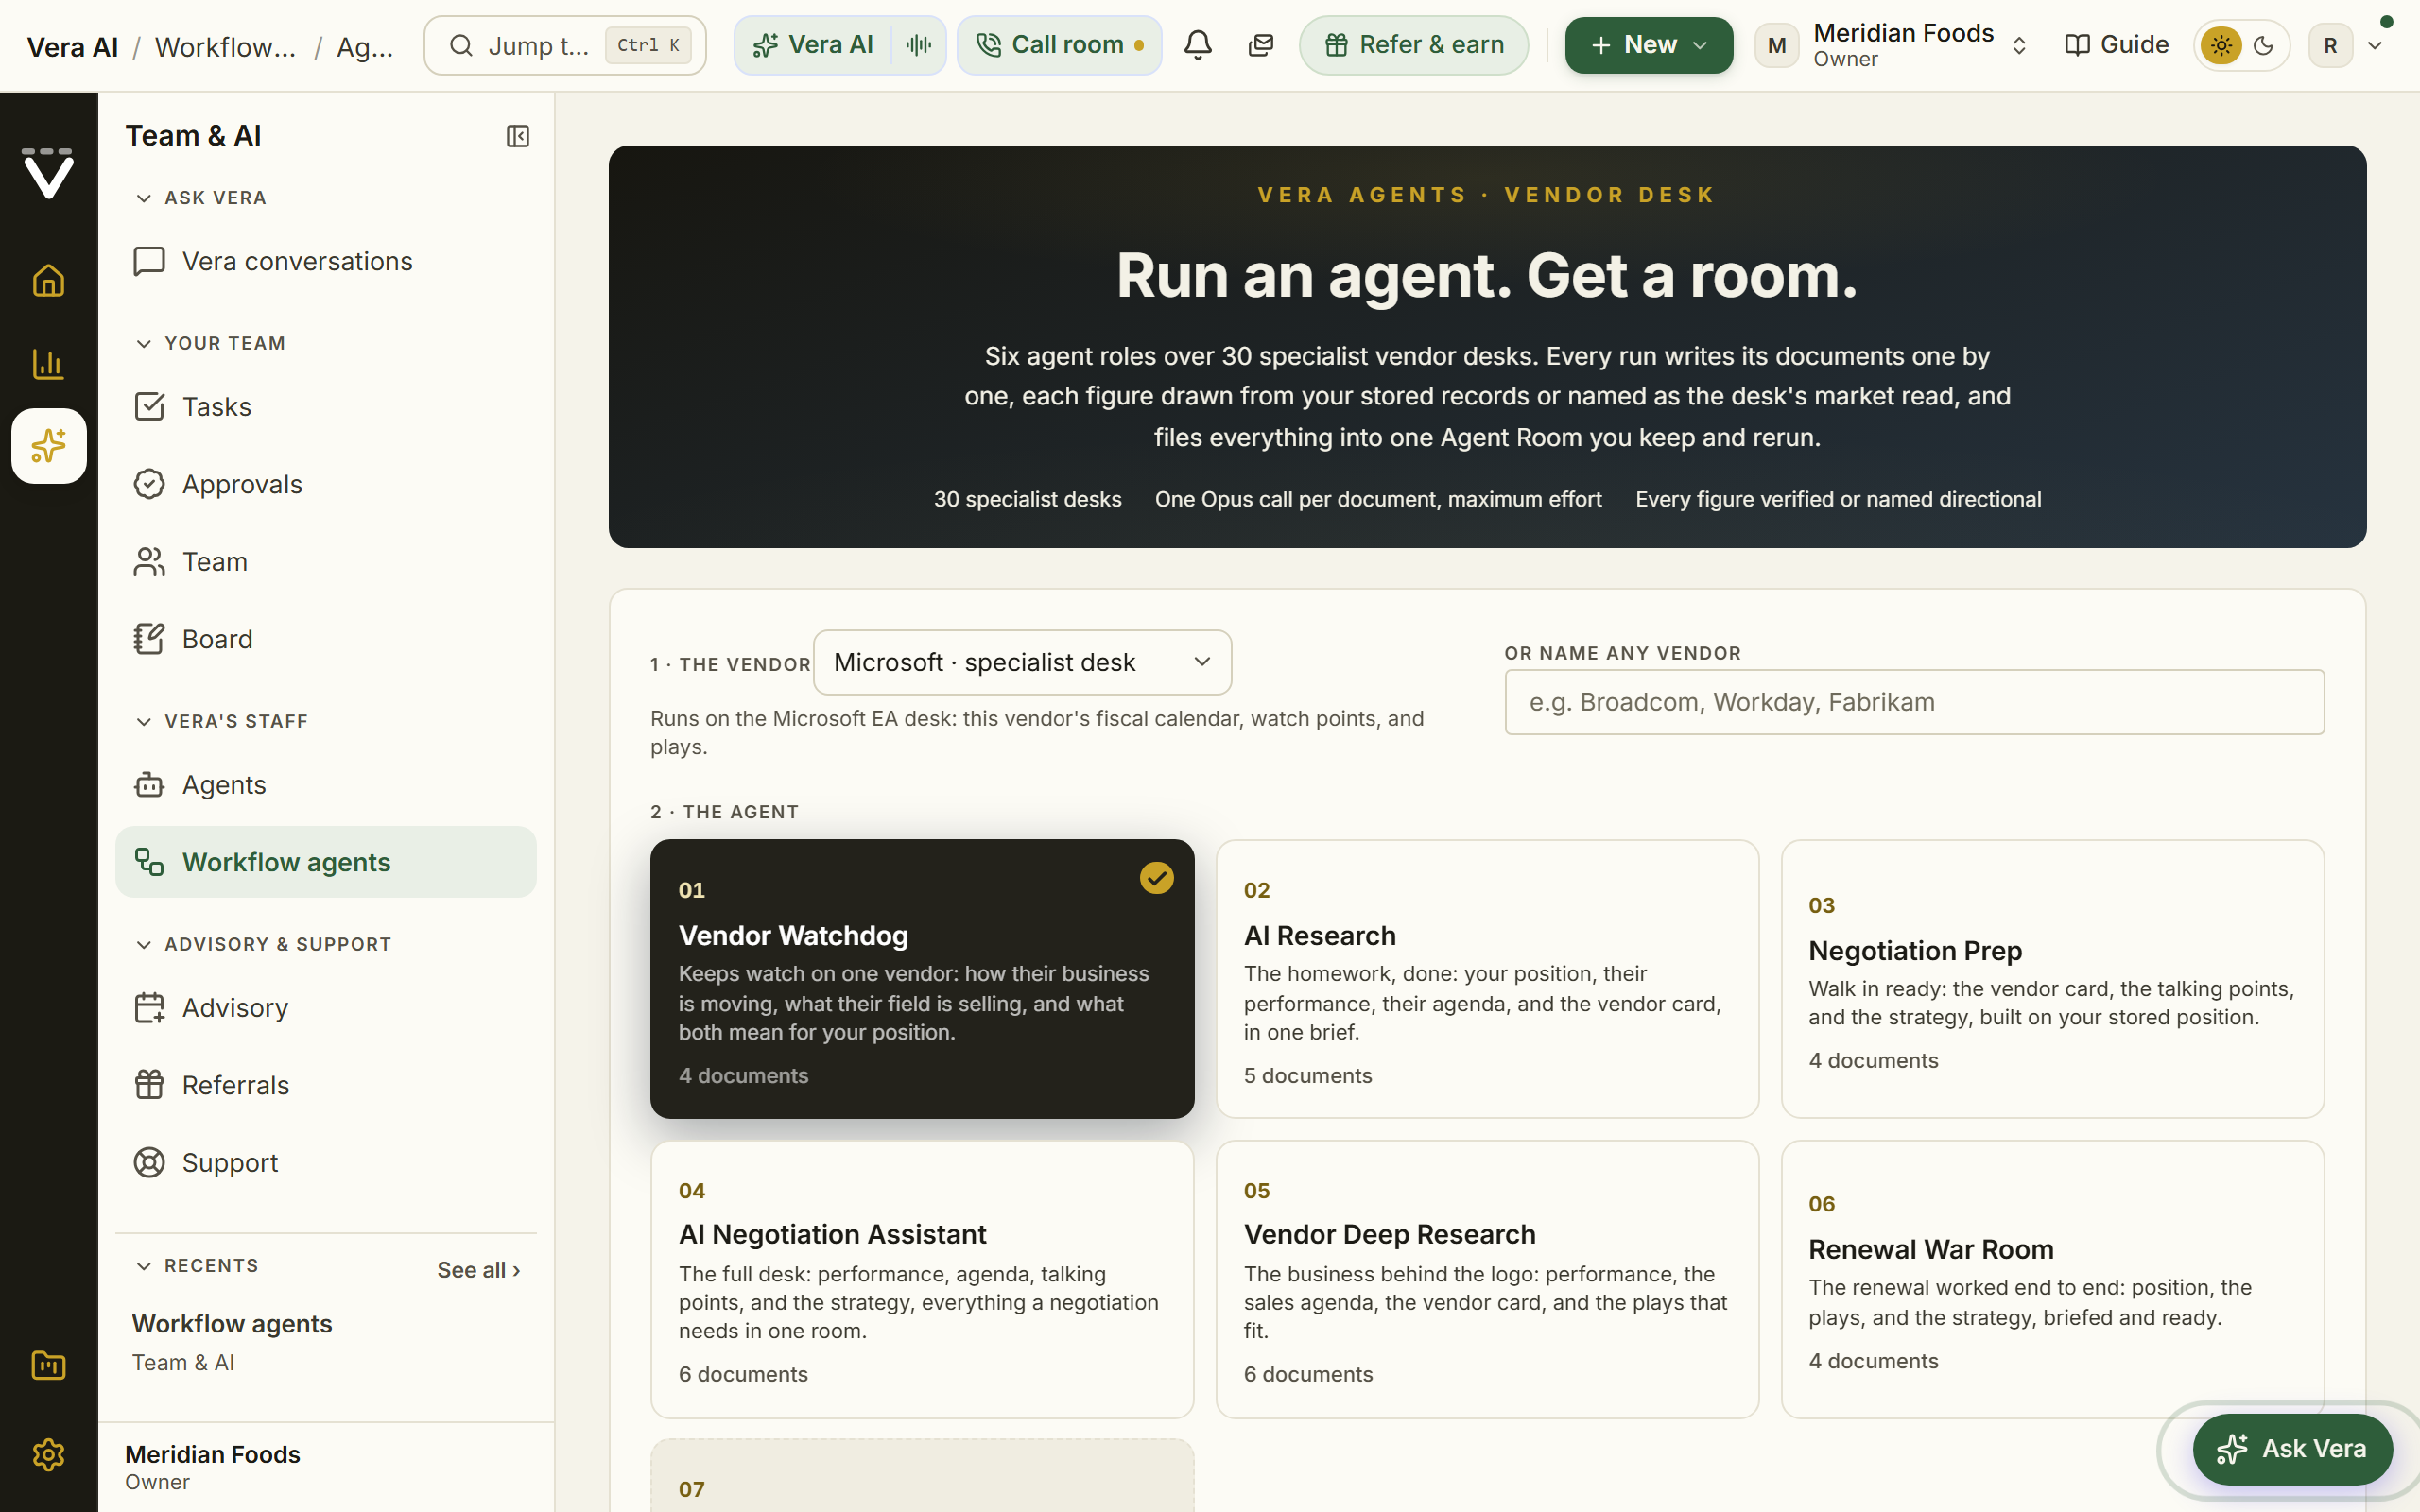2420x1512 pixels.
Task: Select the AI Negotiation Assistant card
Action: (x=922, y=1279)
